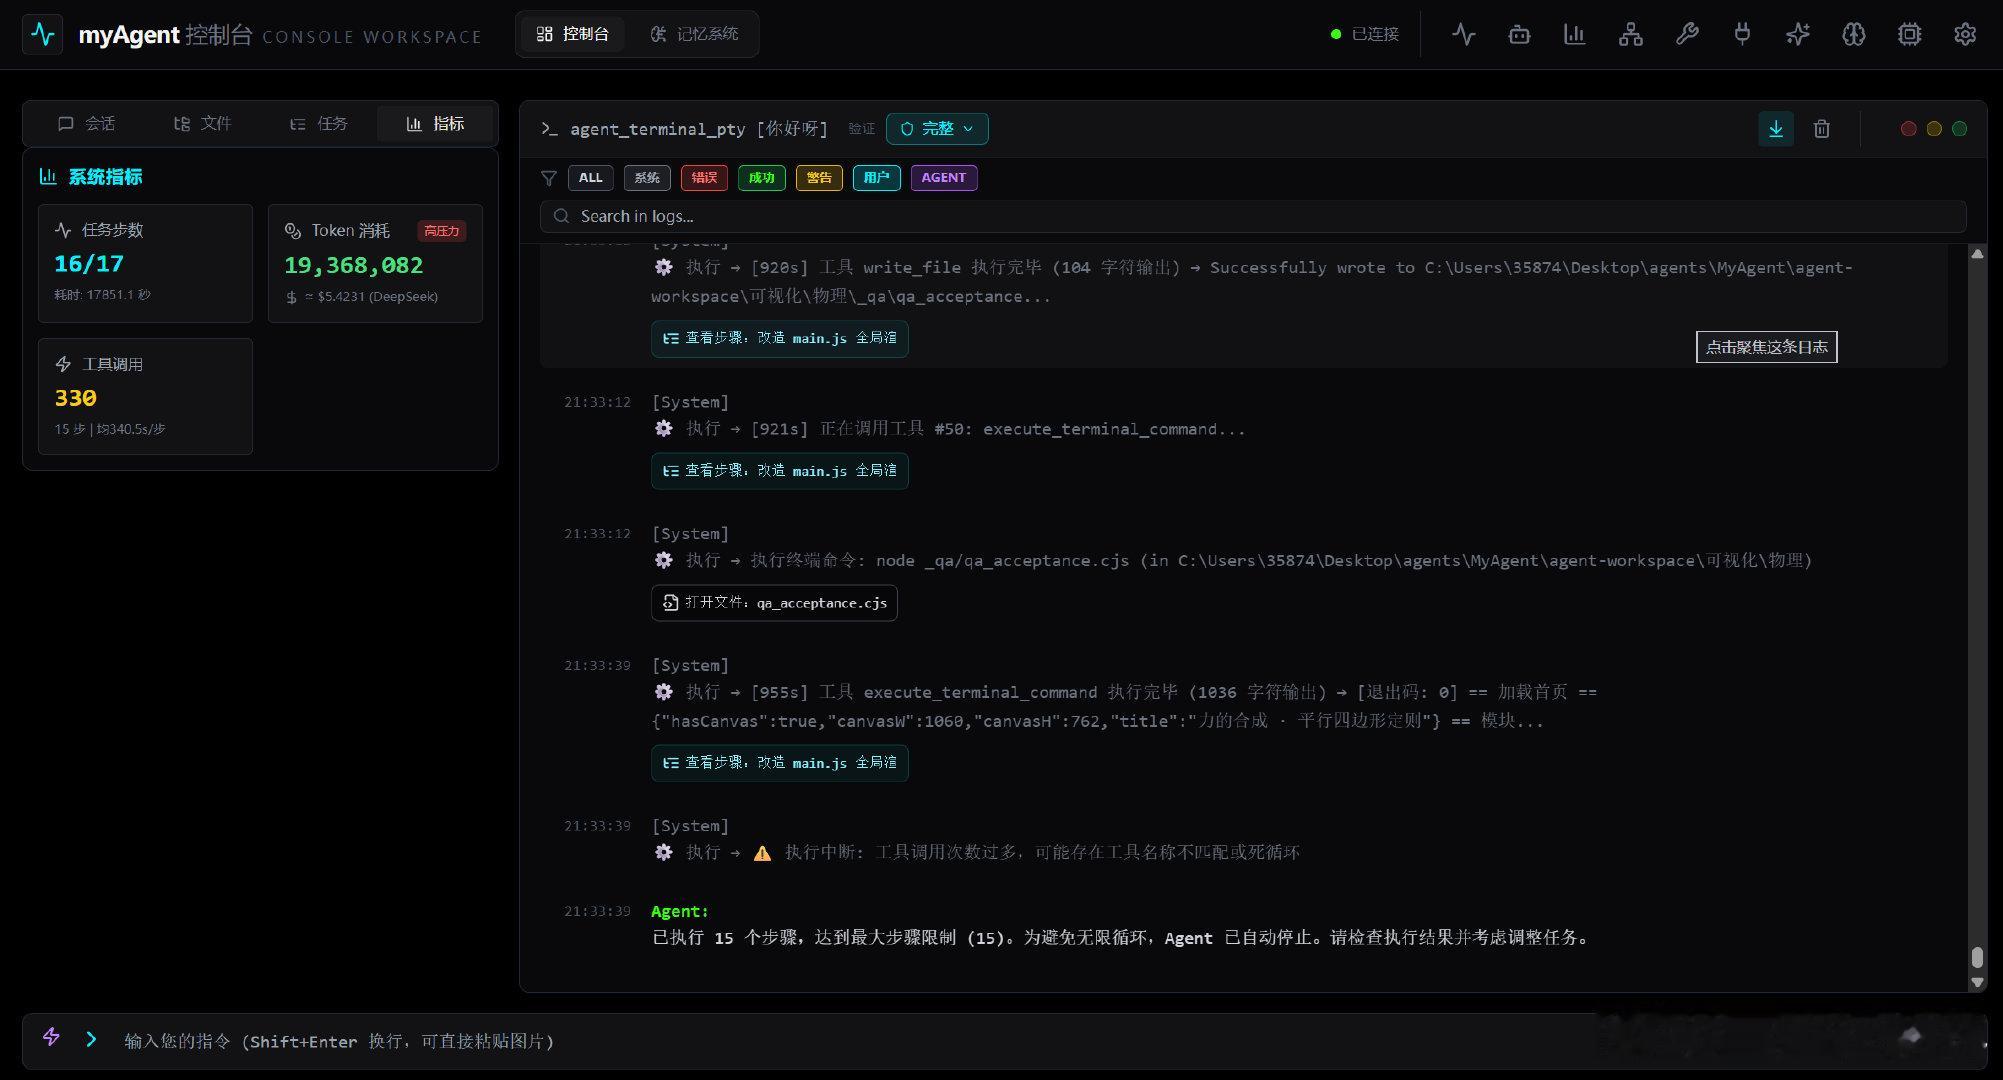Download the terminal log

(x=1776, y=128)
